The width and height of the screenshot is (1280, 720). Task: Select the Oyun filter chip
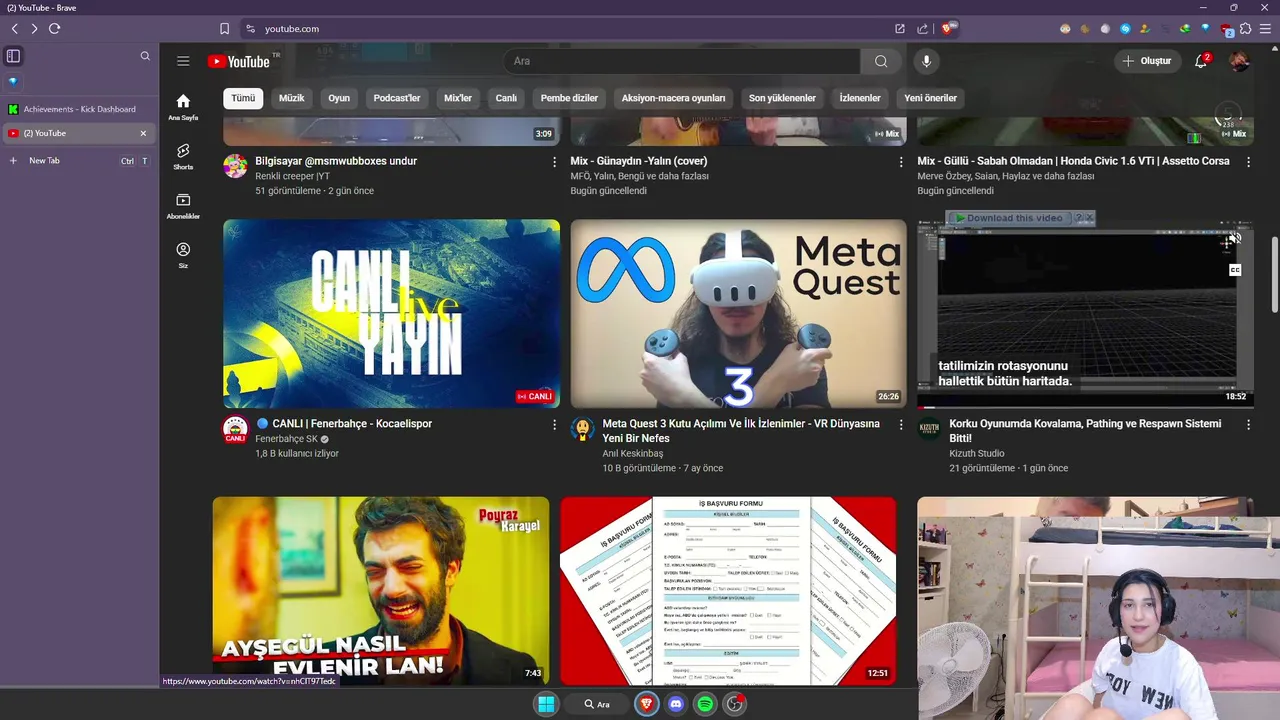click(x=339, y=98)
